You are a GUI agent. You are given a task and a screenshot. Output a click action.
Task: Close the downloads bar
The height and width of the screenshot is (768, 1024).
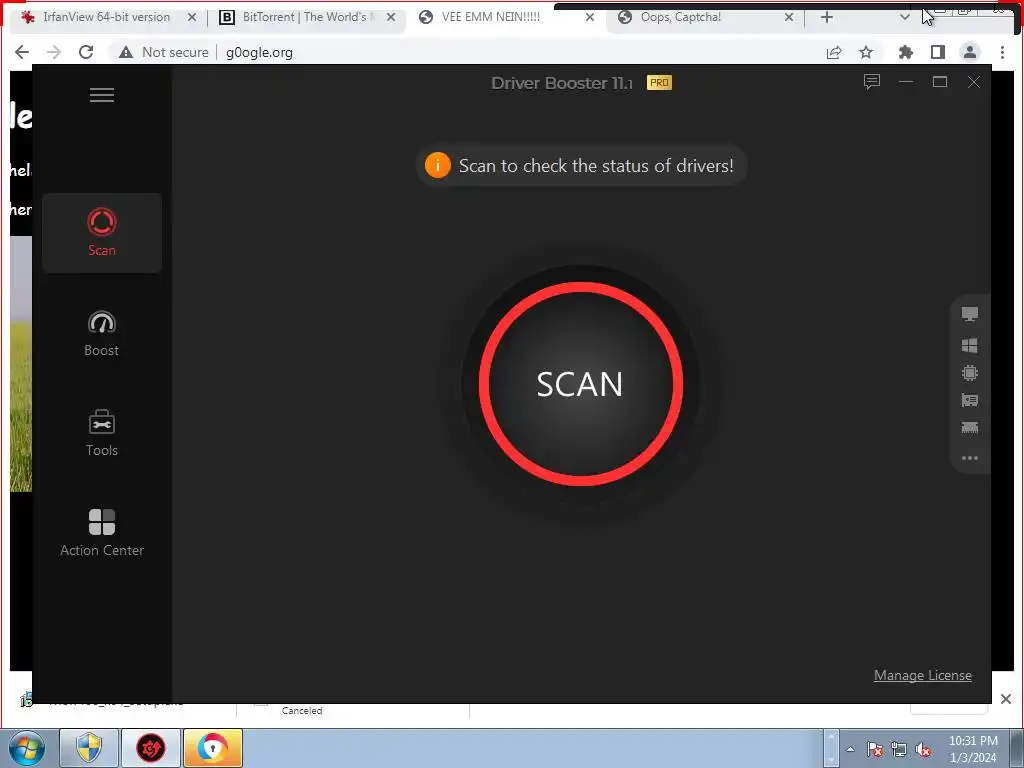(x=1006, y=699)
